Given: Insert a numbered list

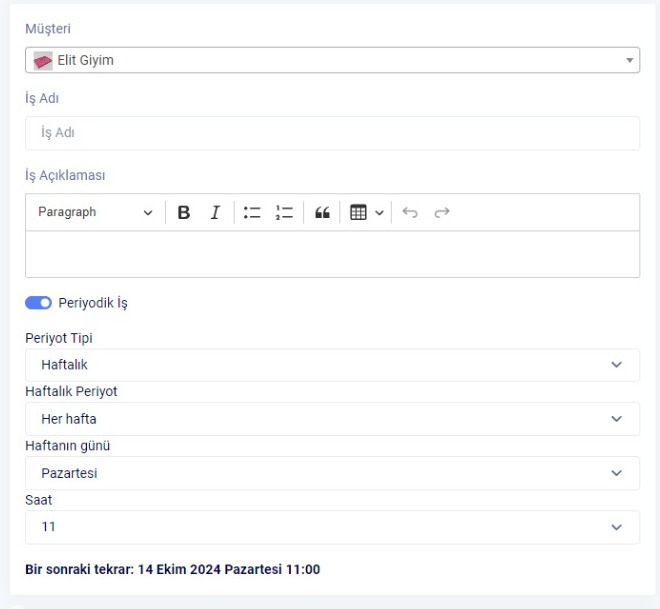Looking at the screenshot, I should [x=284, y=212].
